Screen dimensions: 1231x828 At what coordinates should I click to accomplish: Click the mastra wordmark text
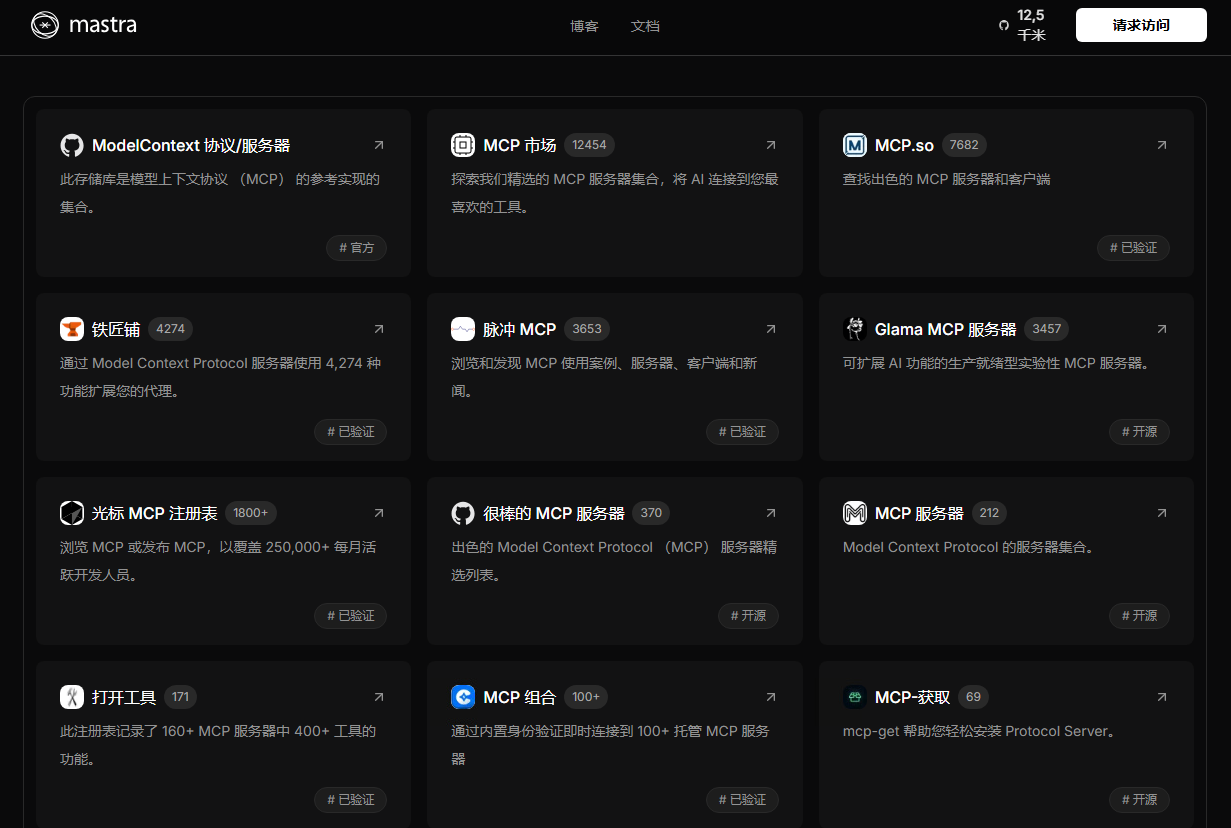click(x=103, y=25)
